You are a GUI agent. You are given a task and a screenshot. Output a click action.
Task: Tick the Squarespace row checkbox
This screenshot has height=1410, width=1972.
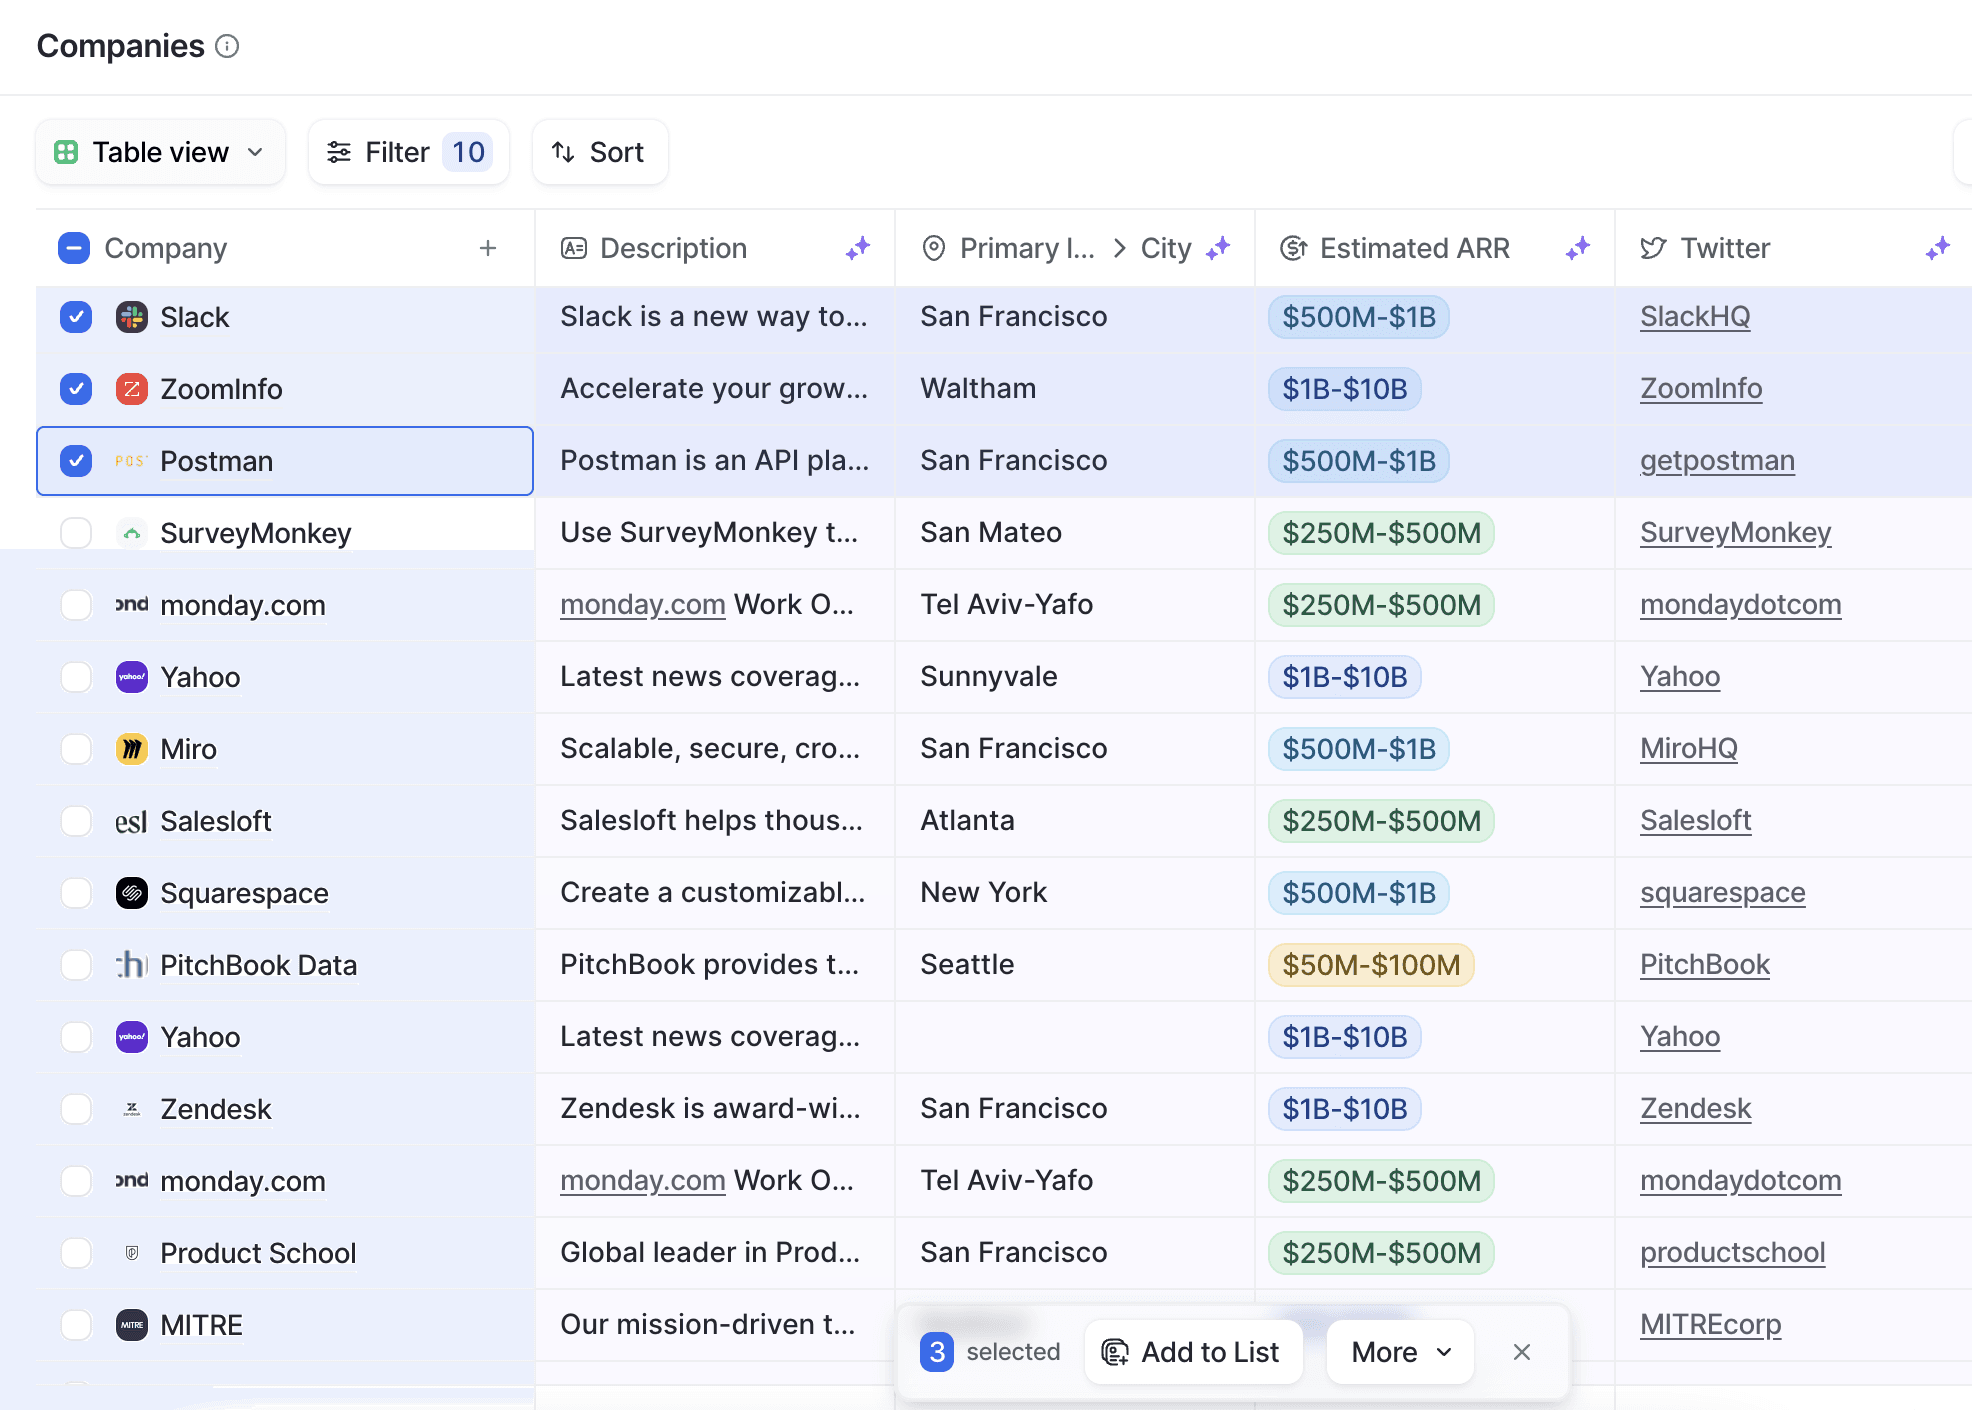(x=76, y=893)
